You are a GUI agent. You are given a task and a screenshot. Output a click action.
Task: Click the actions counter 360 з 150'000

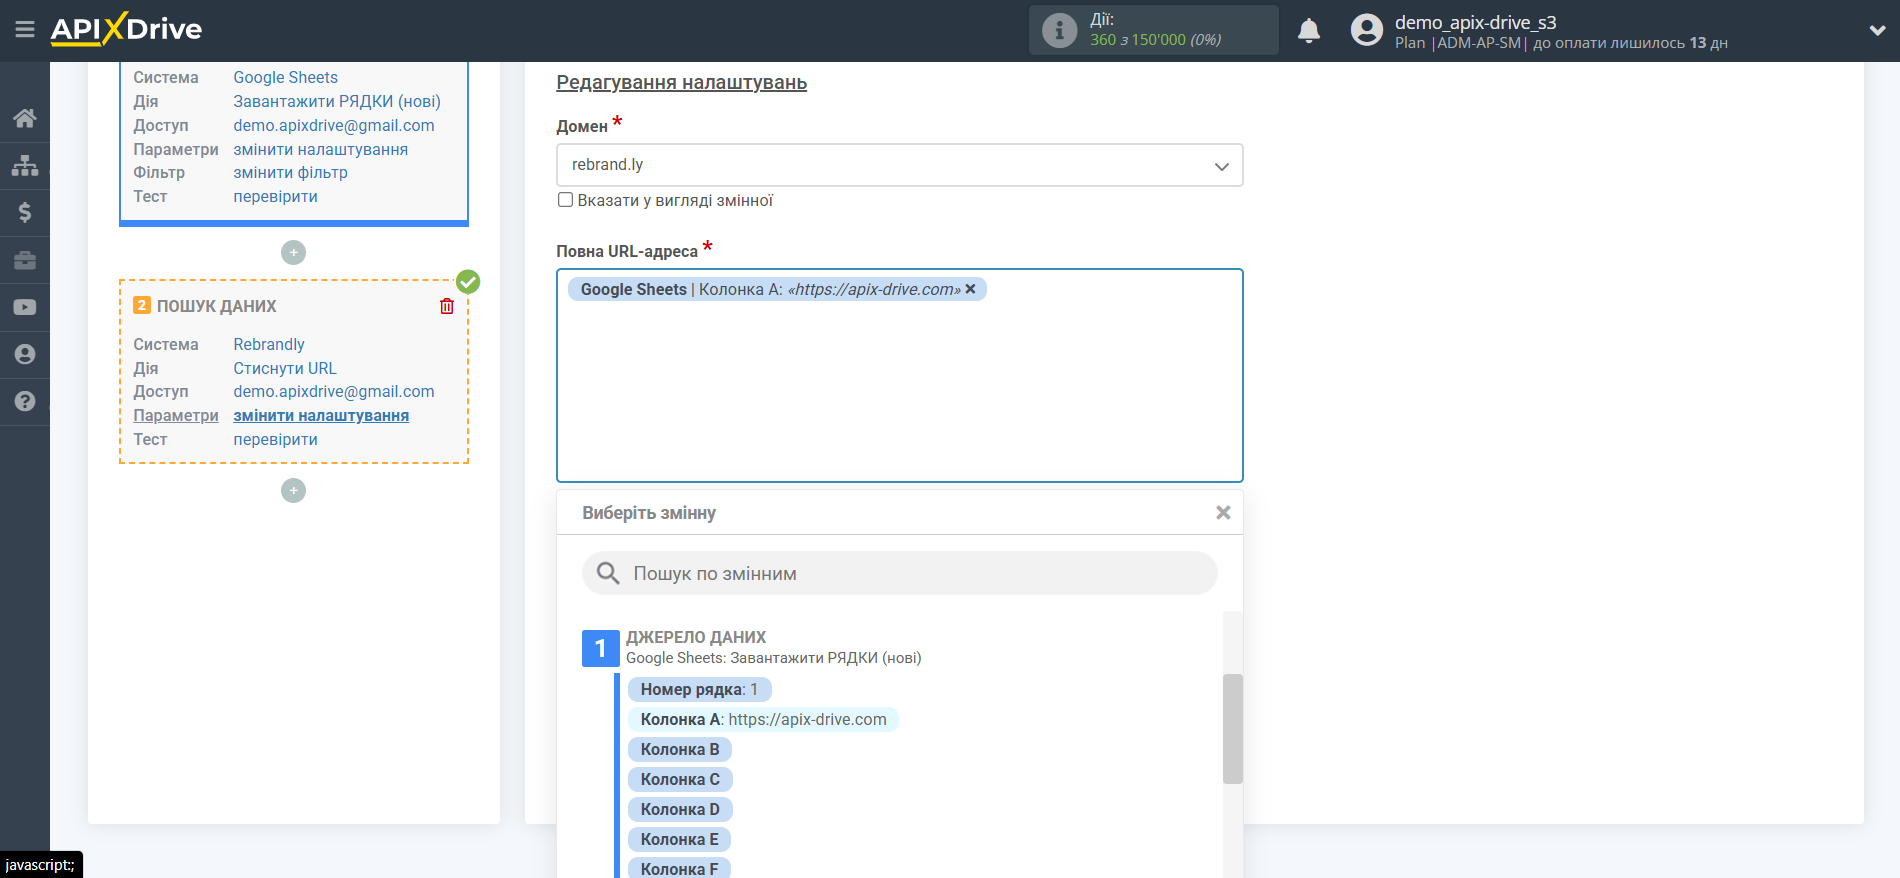click(x=1156, y=40)
